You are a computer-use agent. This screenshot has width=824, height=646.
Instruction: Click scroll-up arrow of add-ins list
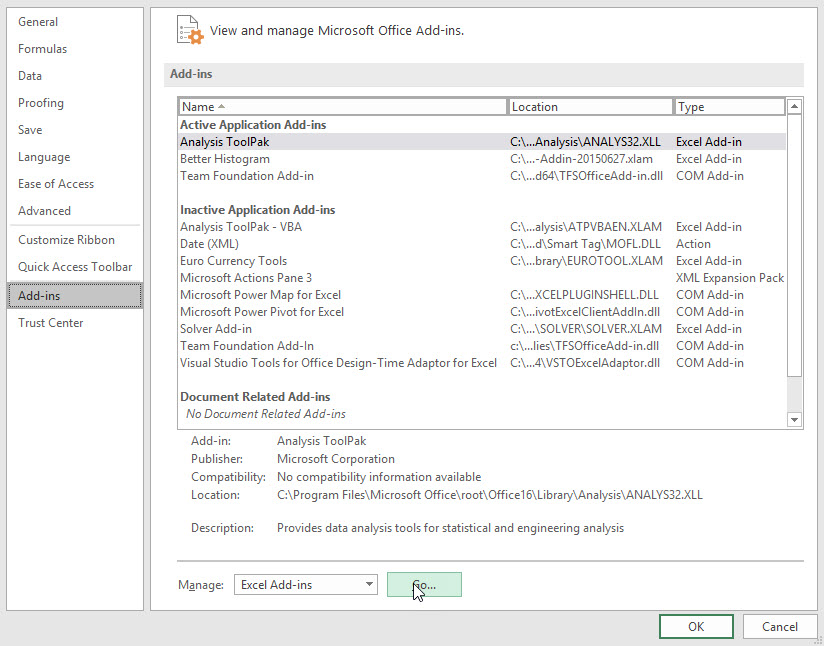[x=794, y=107]
